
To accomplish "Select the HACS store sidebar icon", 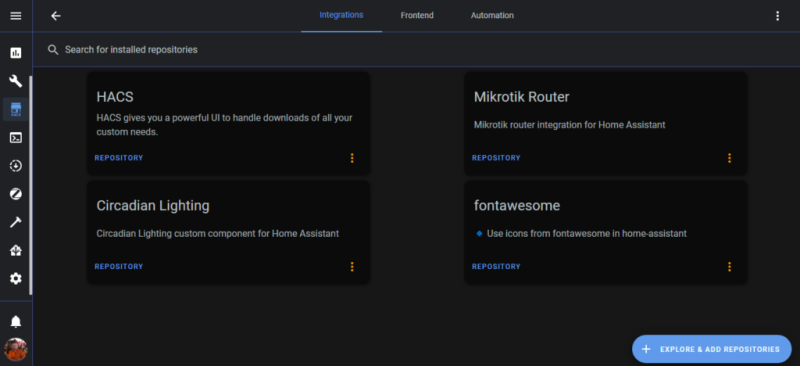I will [x=16, y=109].
